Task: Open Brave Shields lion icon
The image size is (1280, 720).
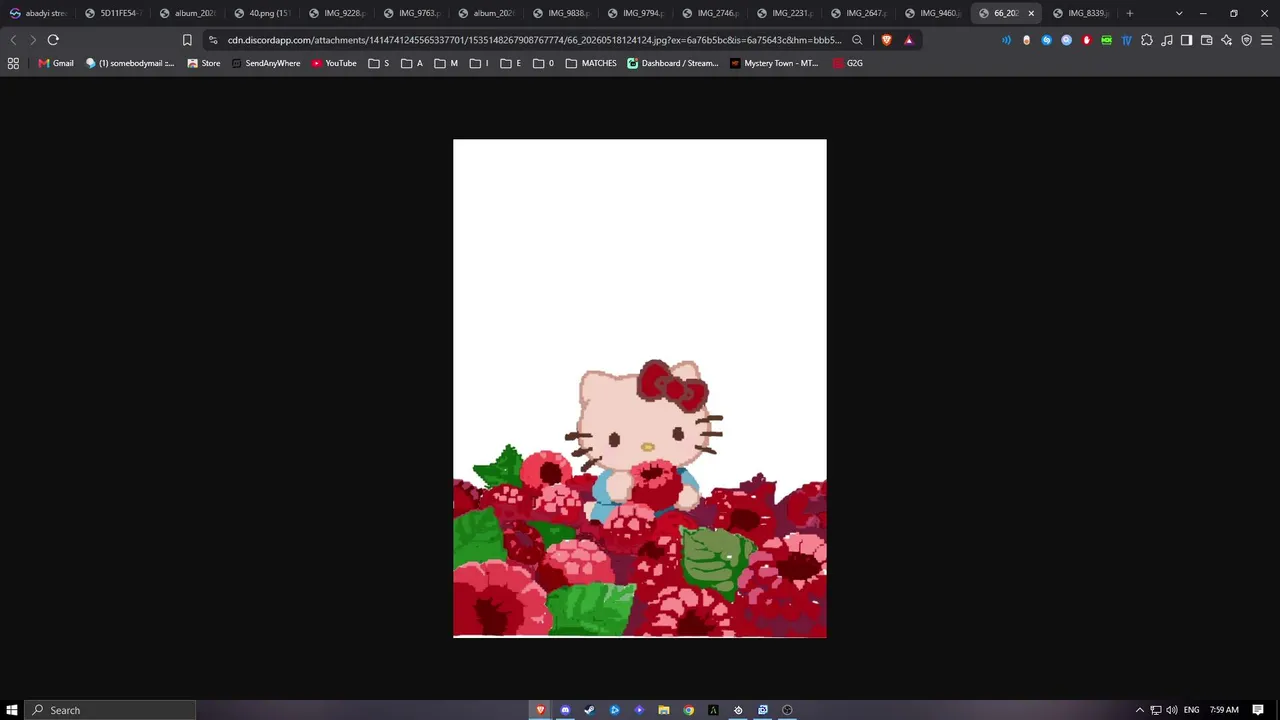Action: (x=886, y=40)
